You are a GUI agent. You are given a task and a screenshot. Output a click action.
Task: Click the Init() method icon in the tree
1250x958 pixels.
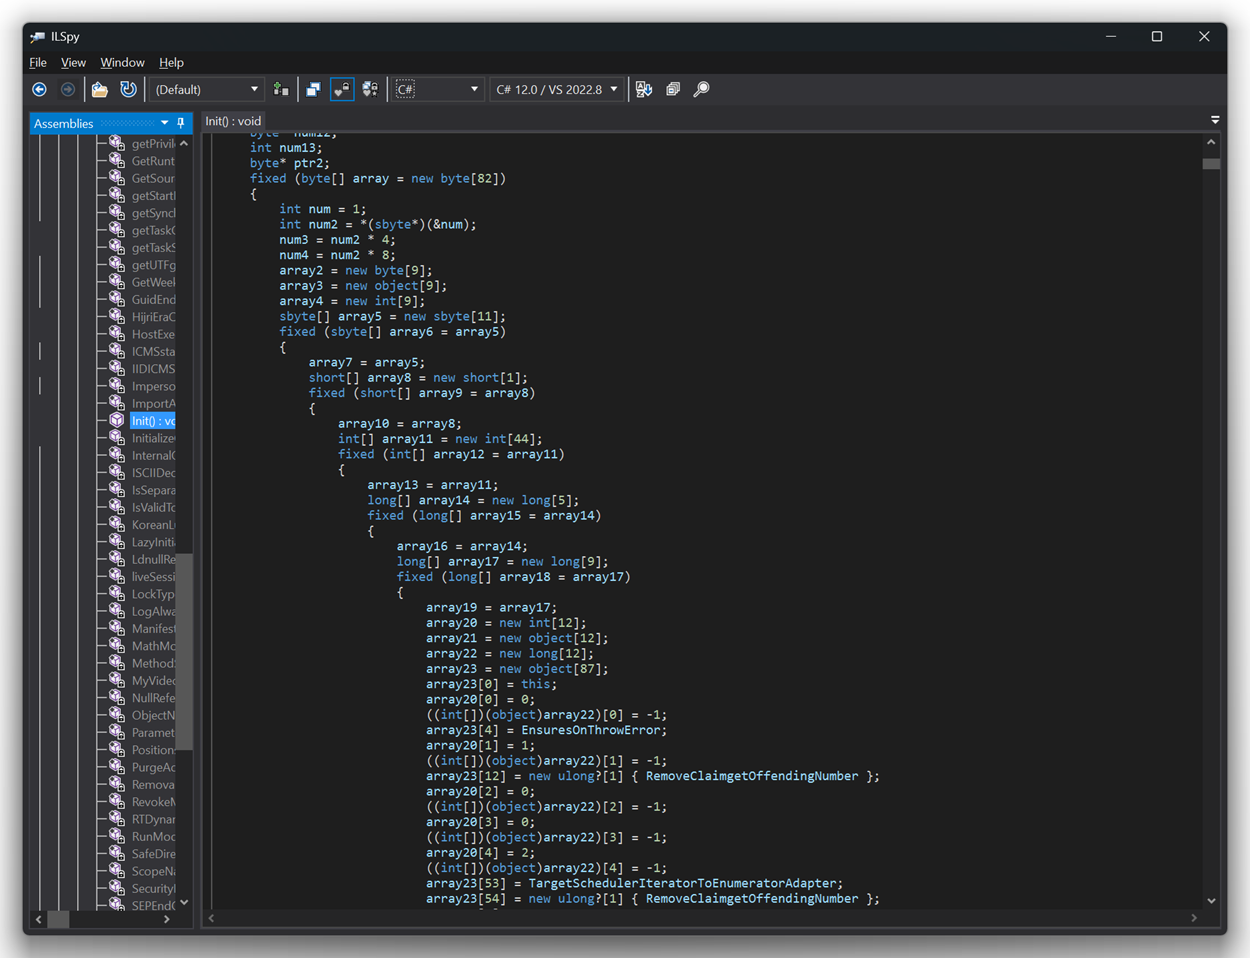115,420
